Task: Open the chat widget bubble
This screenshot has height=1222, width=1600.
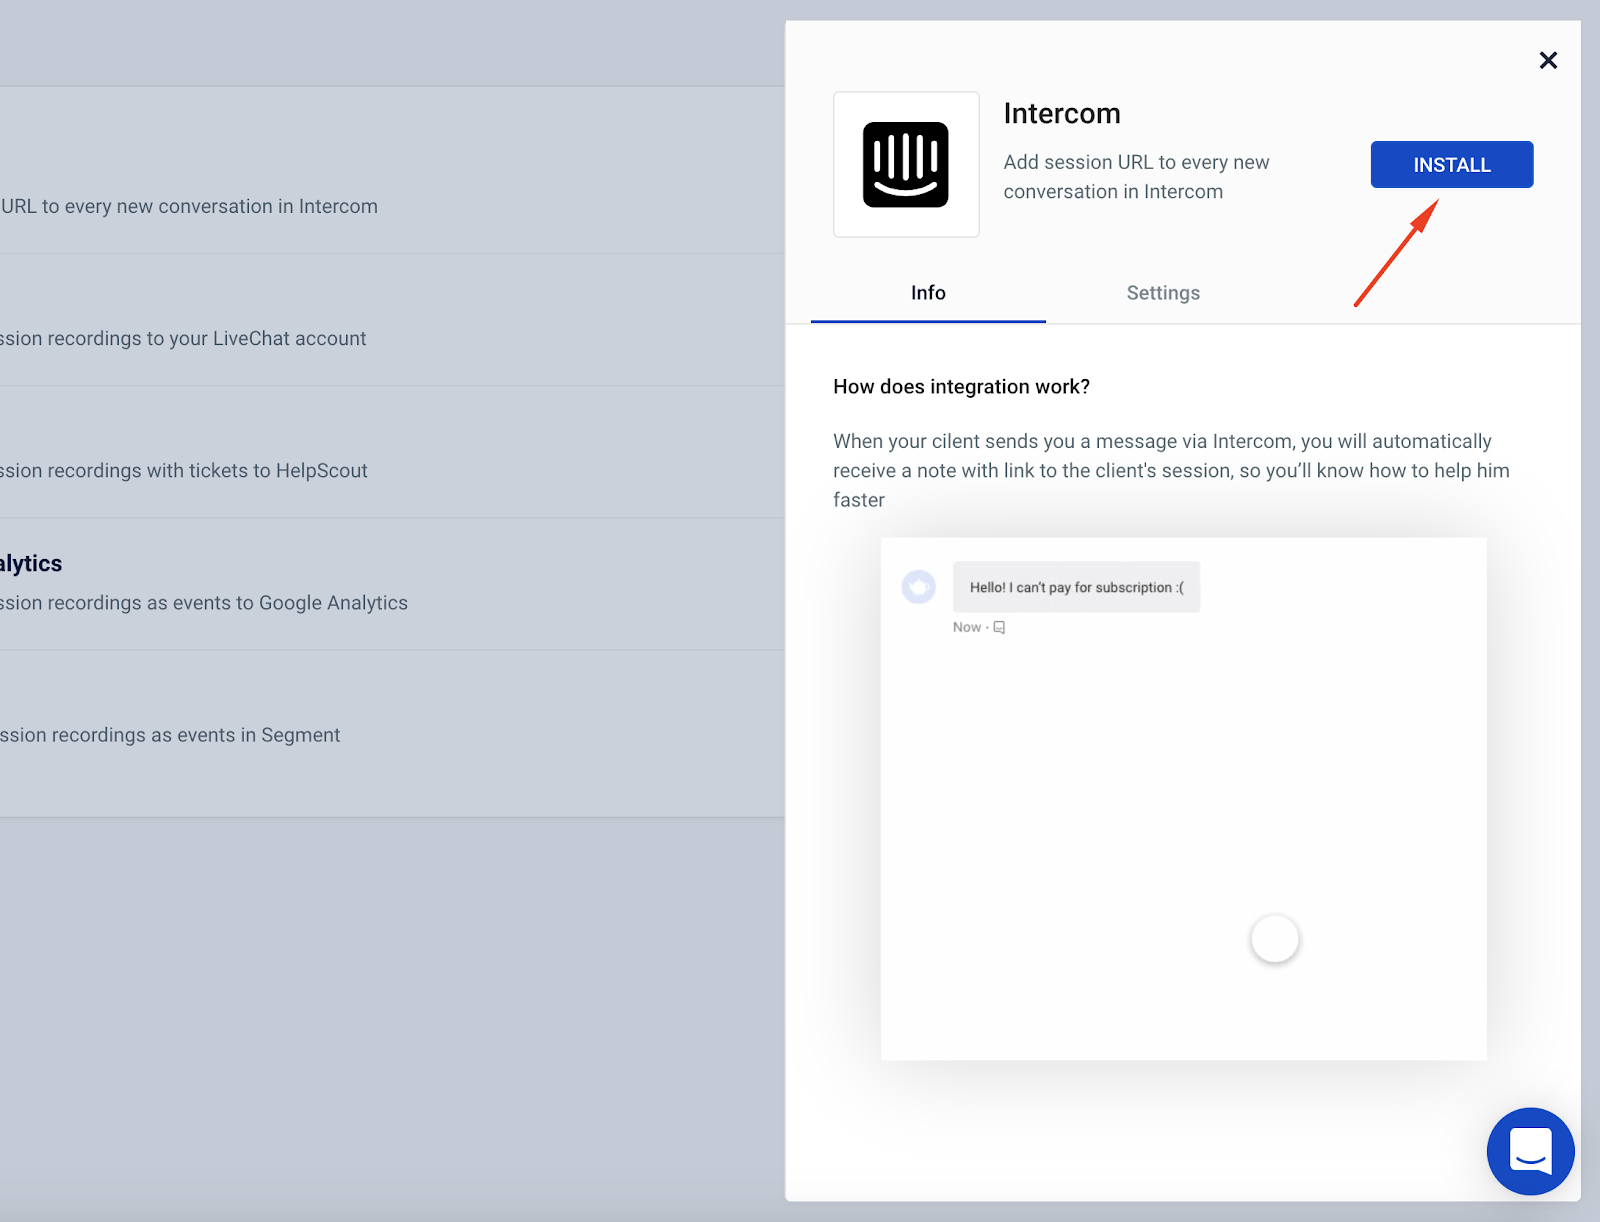Action: pyautogui.click(x=1530, y=1151)
